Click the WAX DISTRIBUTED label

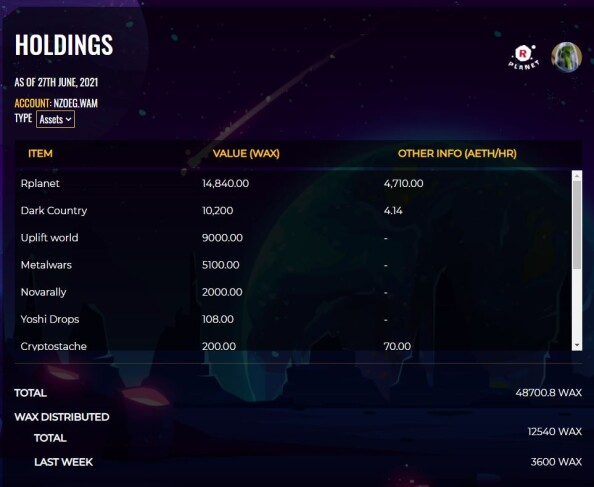pyautogui.click(x=62, y=417)
